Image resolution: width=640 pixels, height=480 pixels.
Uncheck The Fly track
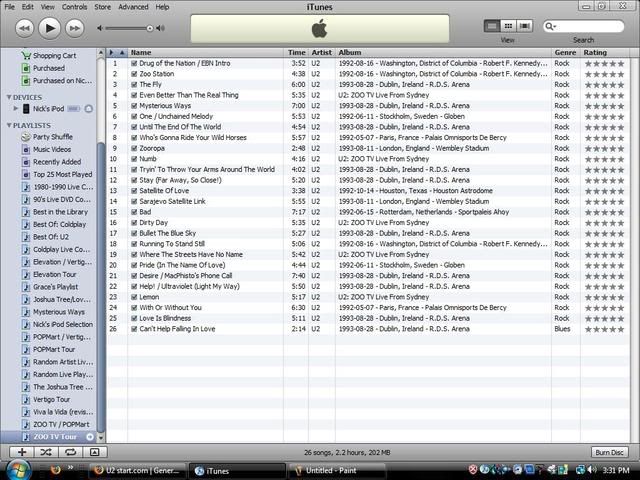pyautogui.click(x=134, y=84)
